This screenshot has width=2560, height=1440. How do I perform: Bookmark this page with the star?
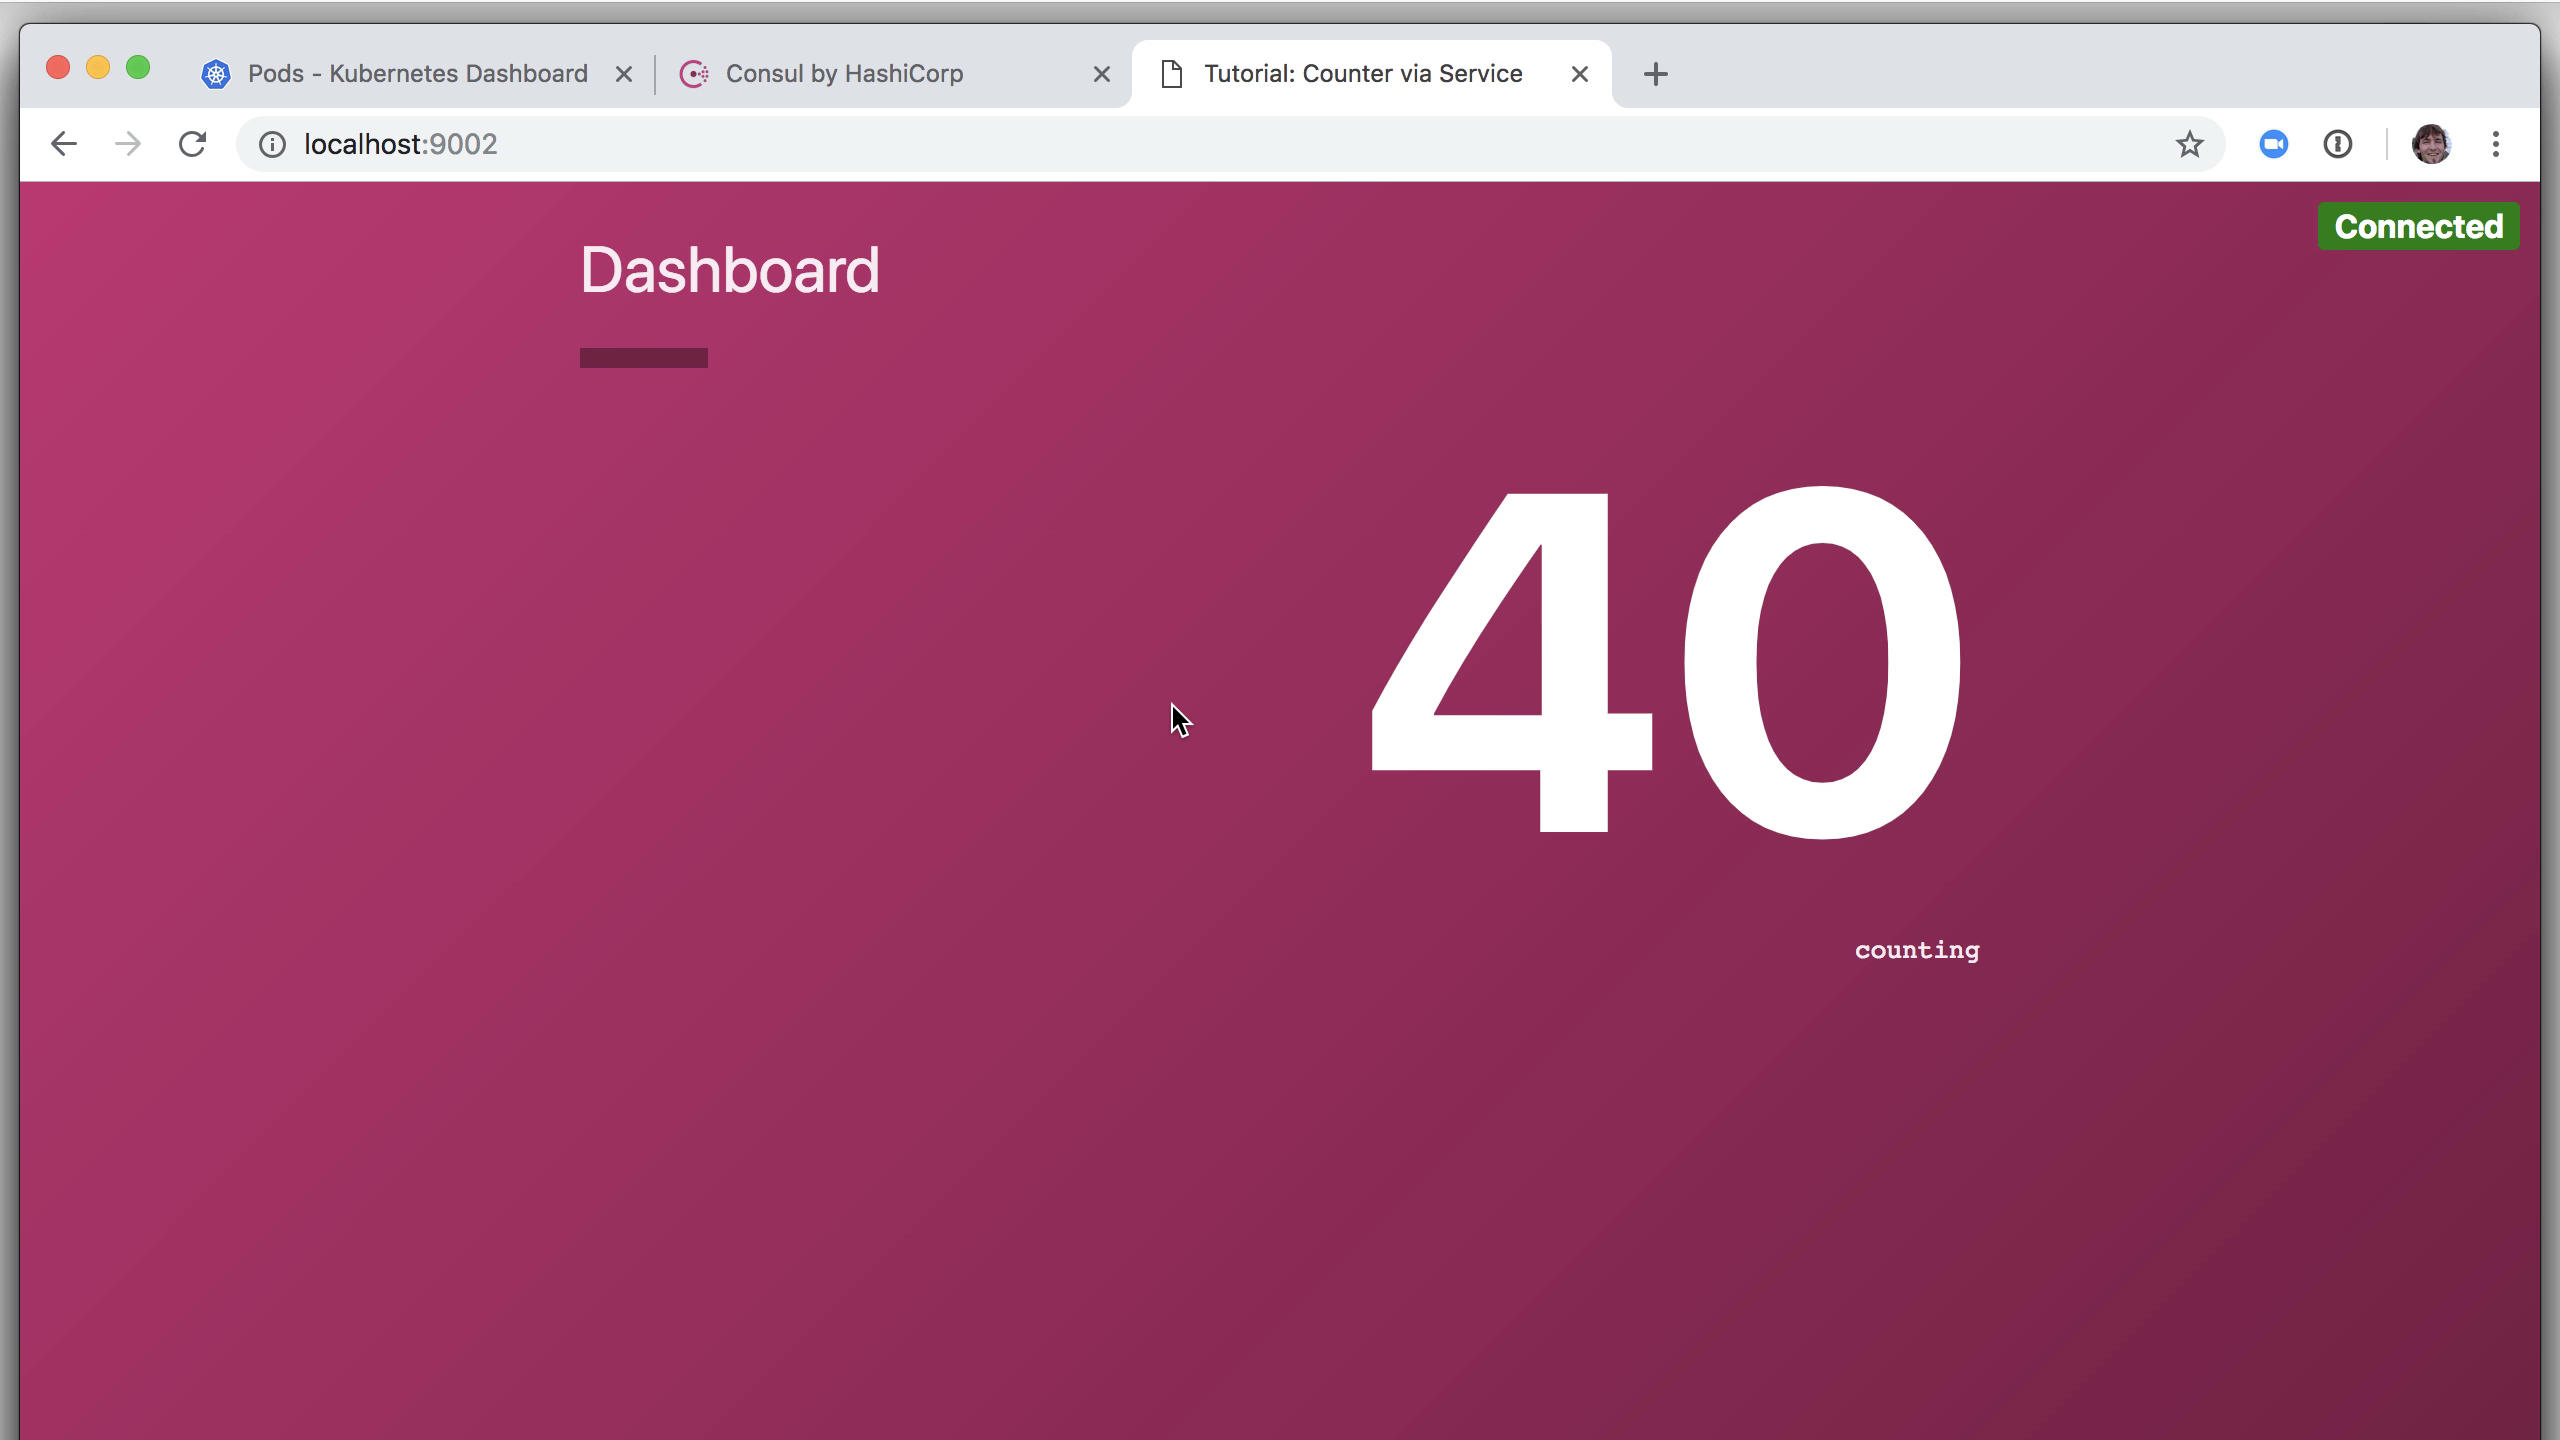2189,144
